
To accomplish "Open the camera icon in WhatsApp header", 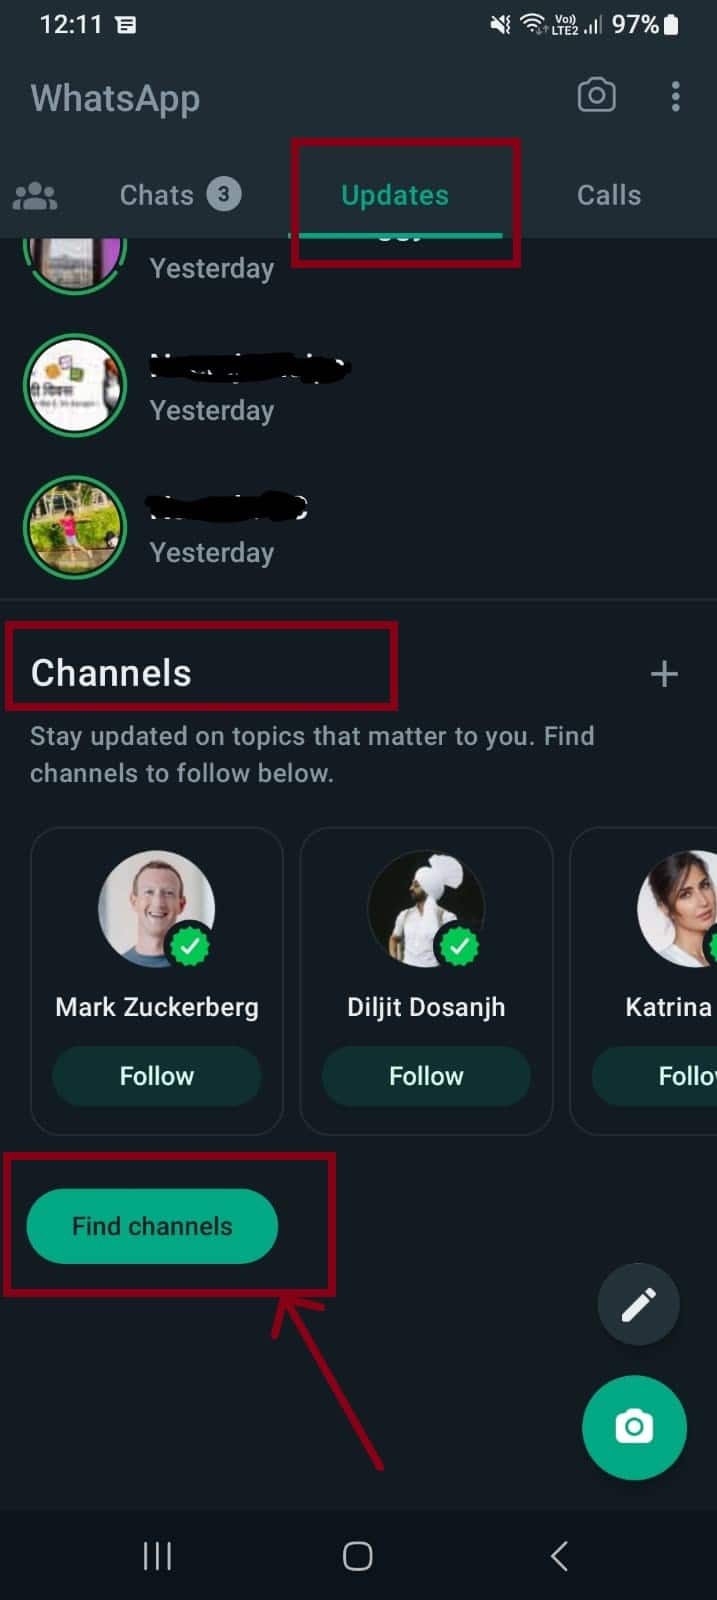I will (x=596, y=96).
